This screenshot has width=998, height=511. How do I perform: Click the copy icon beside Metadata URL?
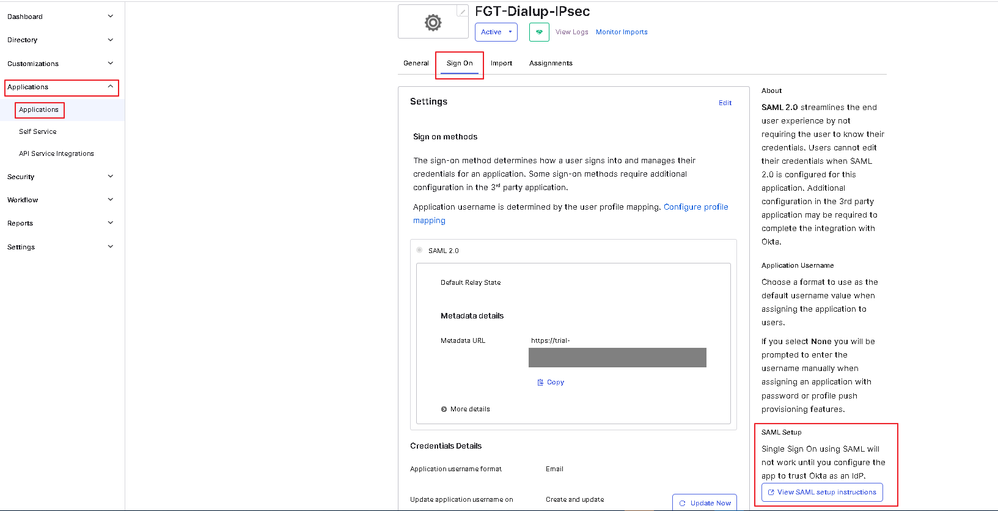(540, 382)
